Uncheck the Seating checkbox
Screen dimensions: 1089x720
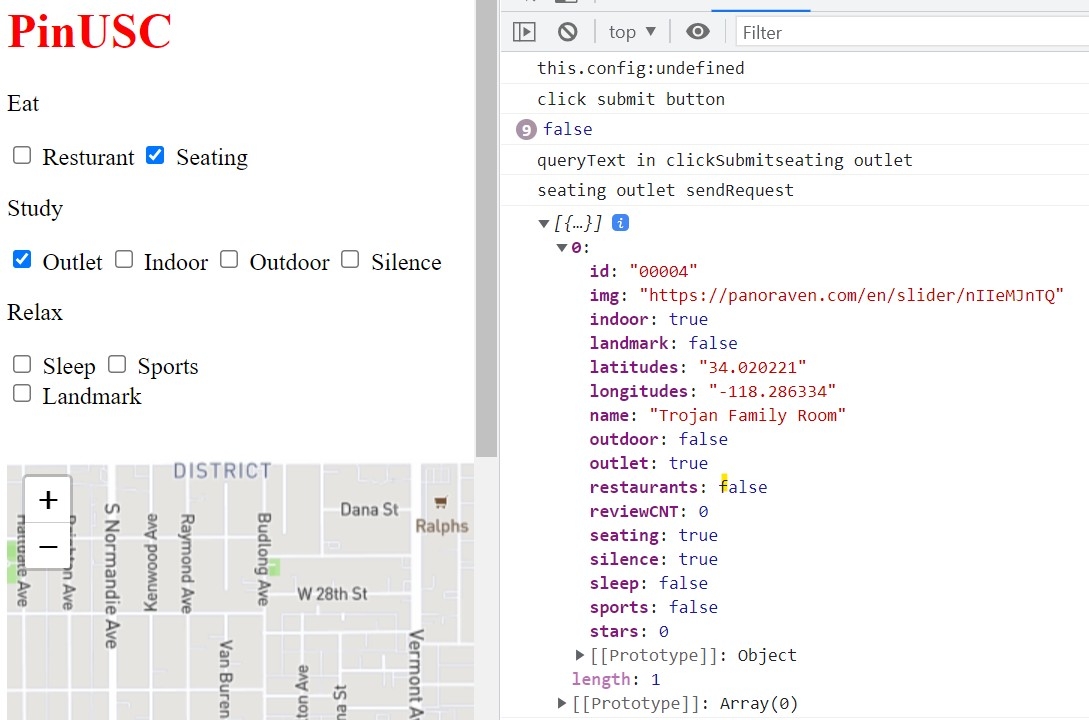155,155
